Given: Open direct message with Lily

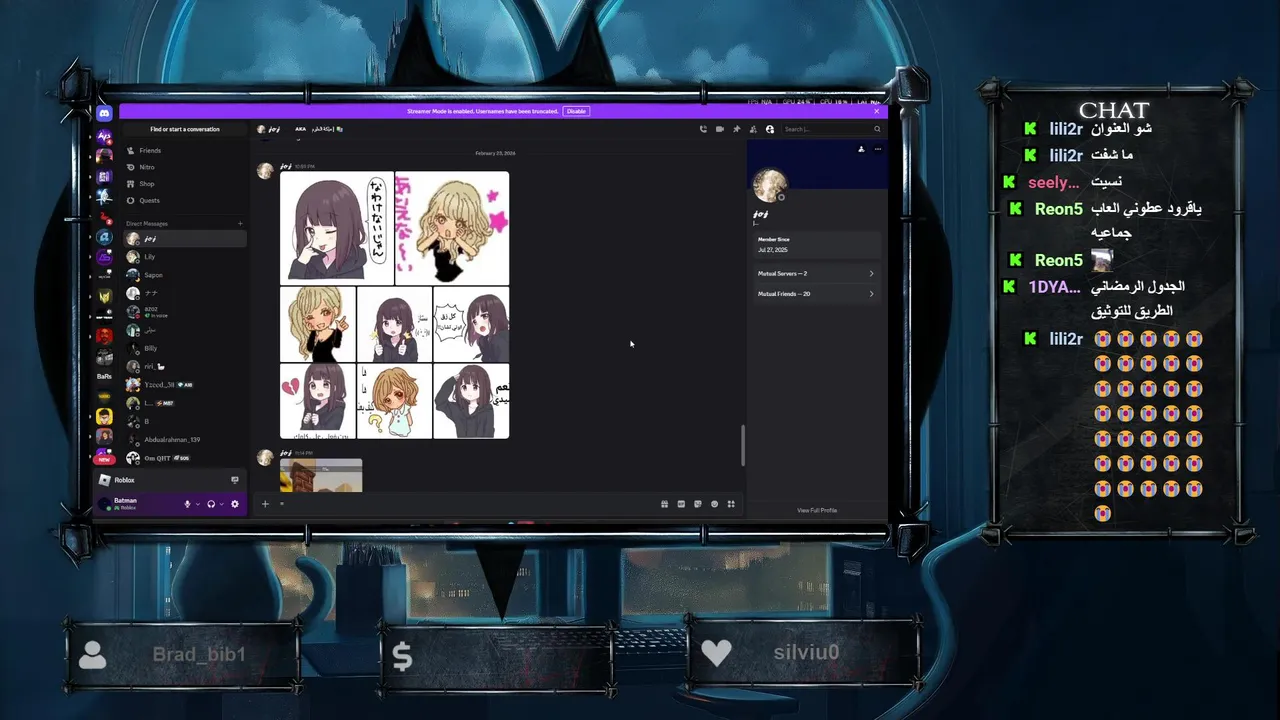Looking at the screenshot, I should click(x=185, y=257).
